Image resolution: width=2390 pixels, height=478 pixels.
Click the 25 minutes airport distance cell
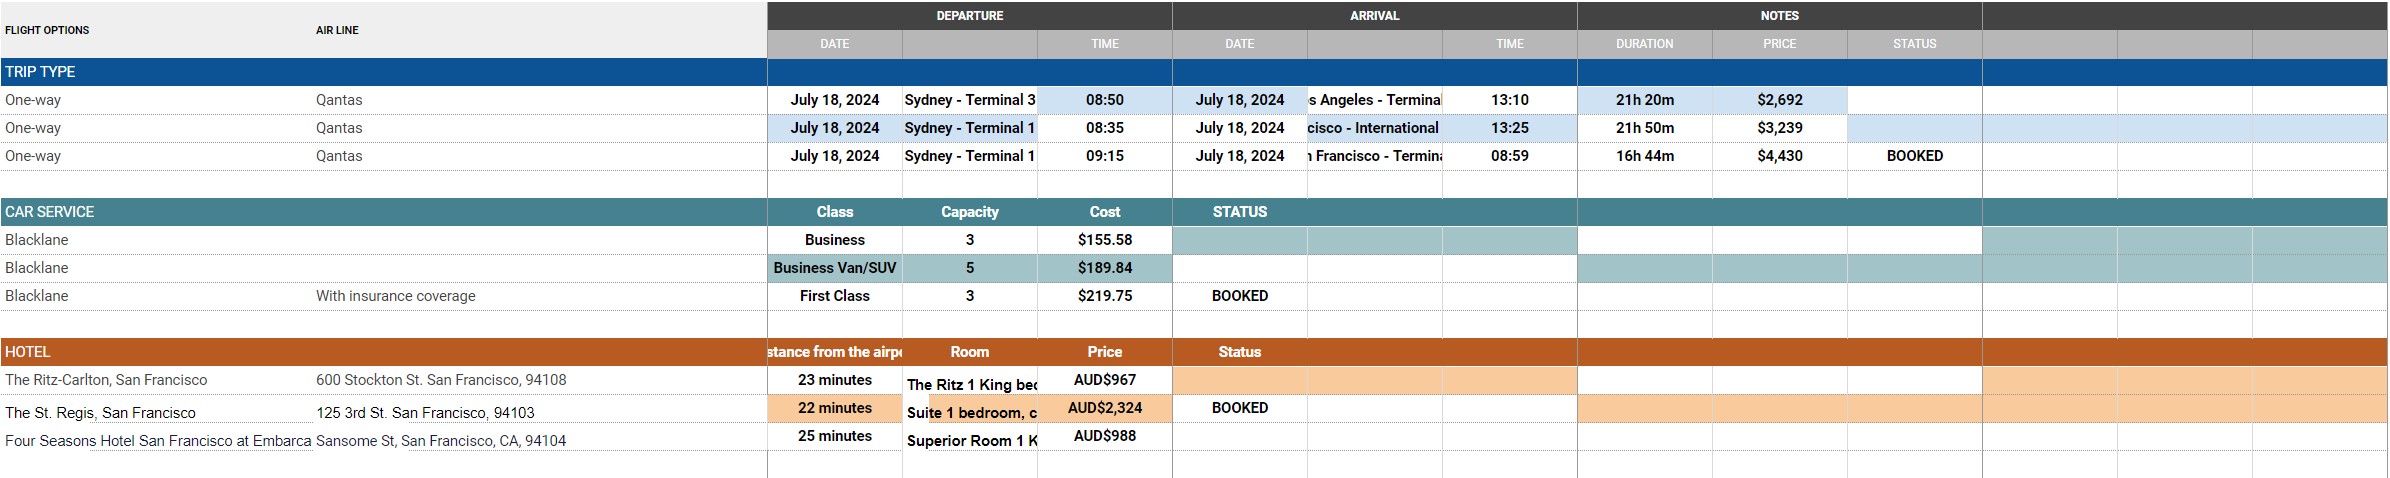point(834,436)
